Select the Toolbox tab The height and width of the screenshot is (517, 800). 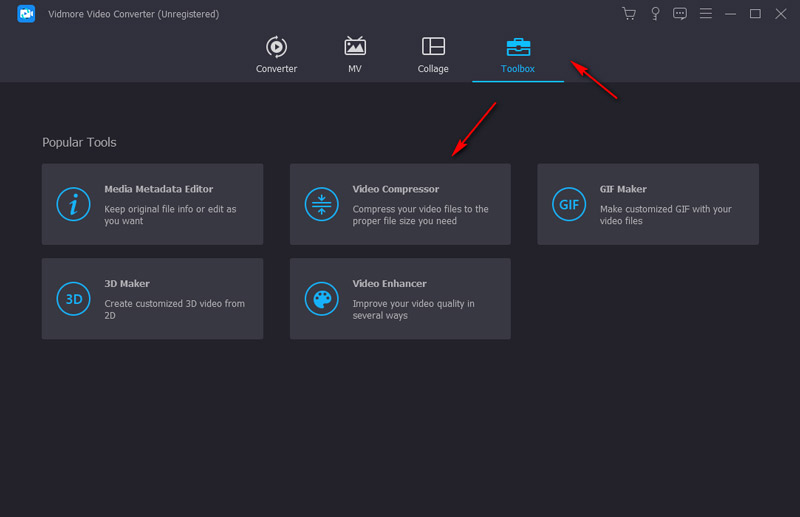[518, 56]
